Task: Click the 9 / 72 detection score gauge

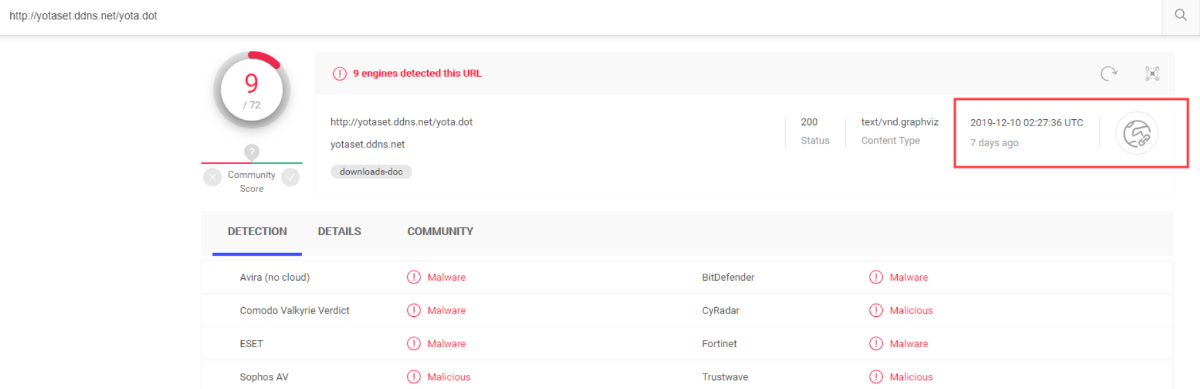Action: click(251, 89)
